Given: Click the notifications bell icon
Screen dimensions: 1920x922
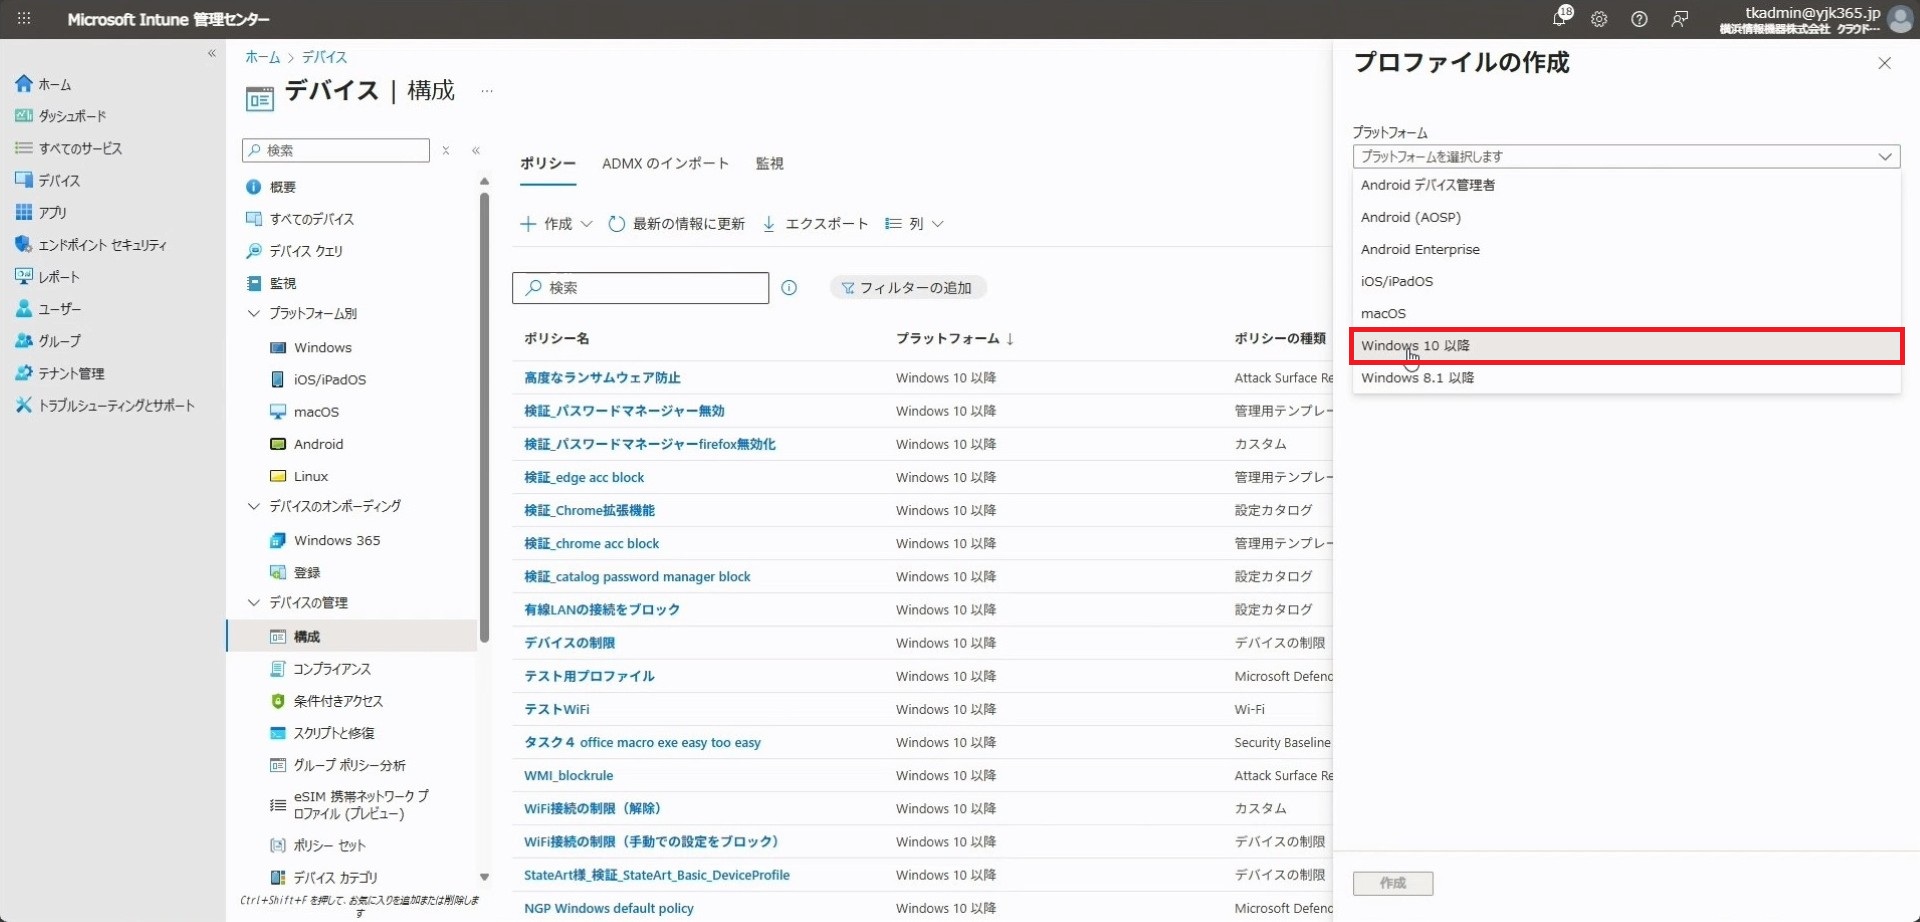Looking at the screenshot, I should (1559, 19).
